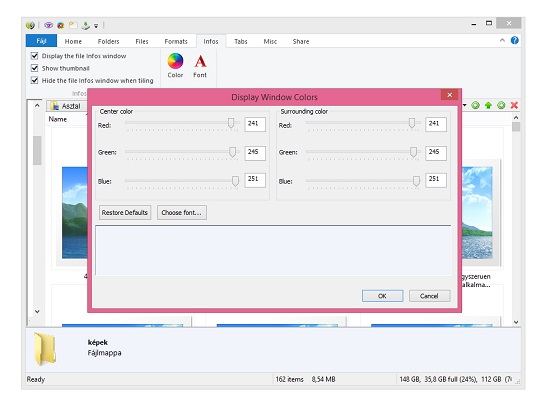Click the Restore Defaults button
The image size is (550, 404).
point(125,213)
